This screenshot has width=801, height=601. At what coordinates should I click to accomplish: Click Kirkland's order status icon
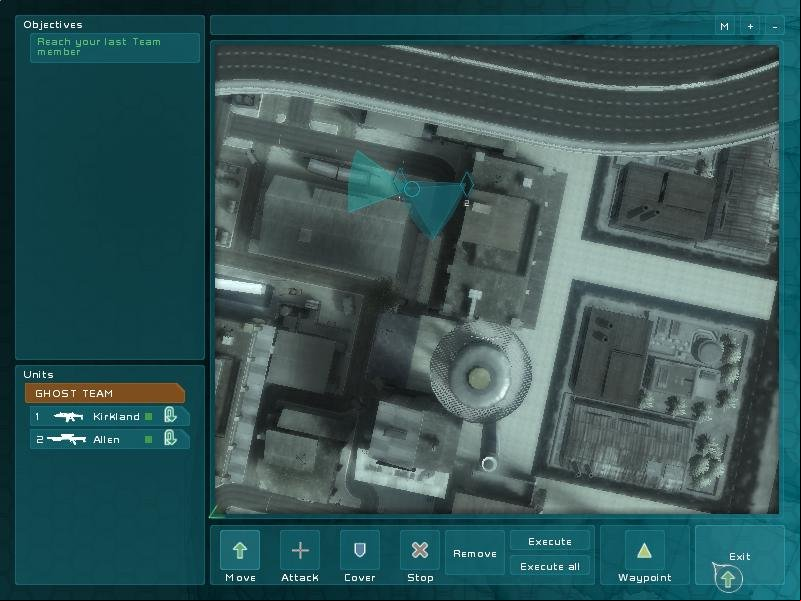click(x=170, y=414)
